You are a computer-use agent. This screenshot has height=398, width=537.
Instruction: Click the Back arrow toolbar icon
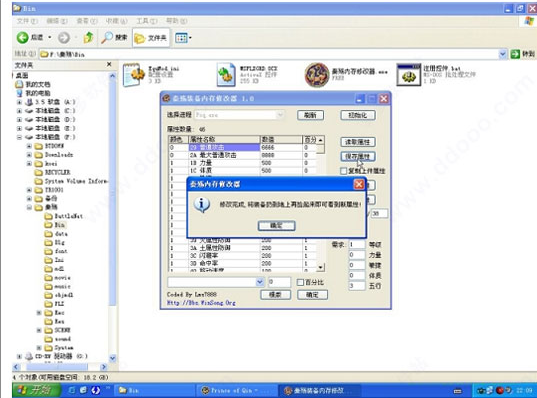(23, 37)
